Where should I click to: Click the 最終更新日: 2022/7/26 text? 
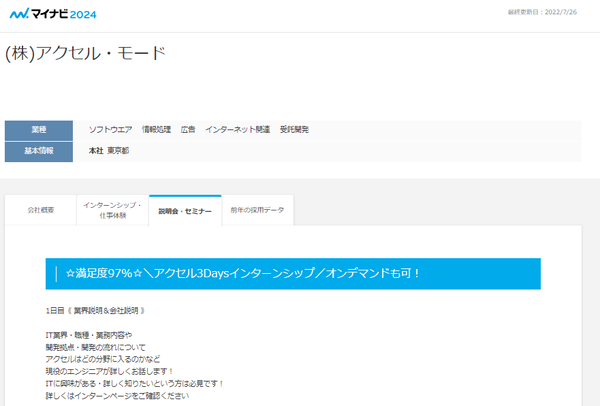pos(542,12)
